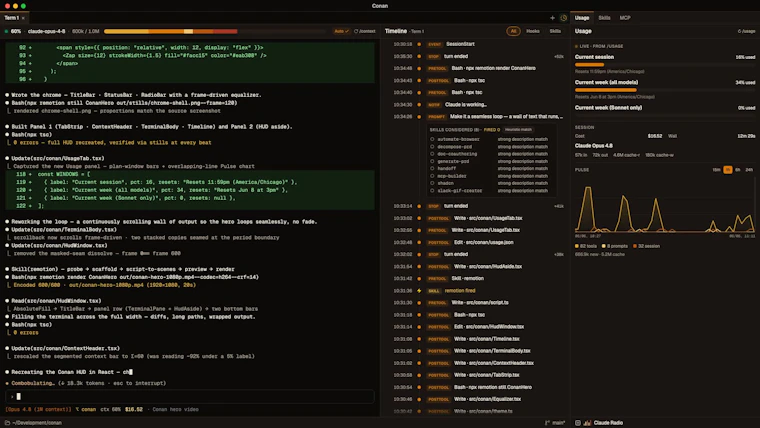Screen dimensions: 760x428
Task: Click the 8 prompts legend item
Action: click(x=615, y=246)
